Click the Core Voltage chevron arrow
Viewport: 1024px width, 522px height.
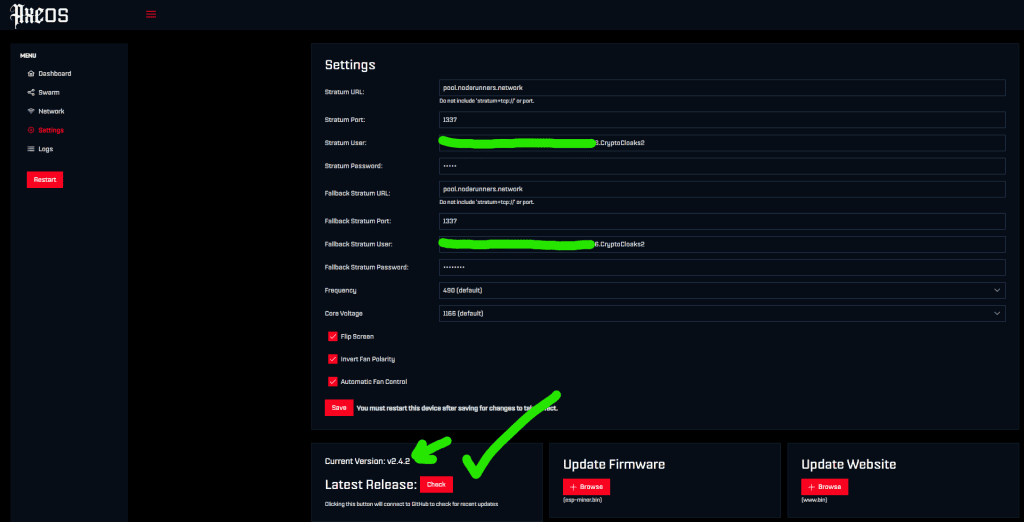997,314
